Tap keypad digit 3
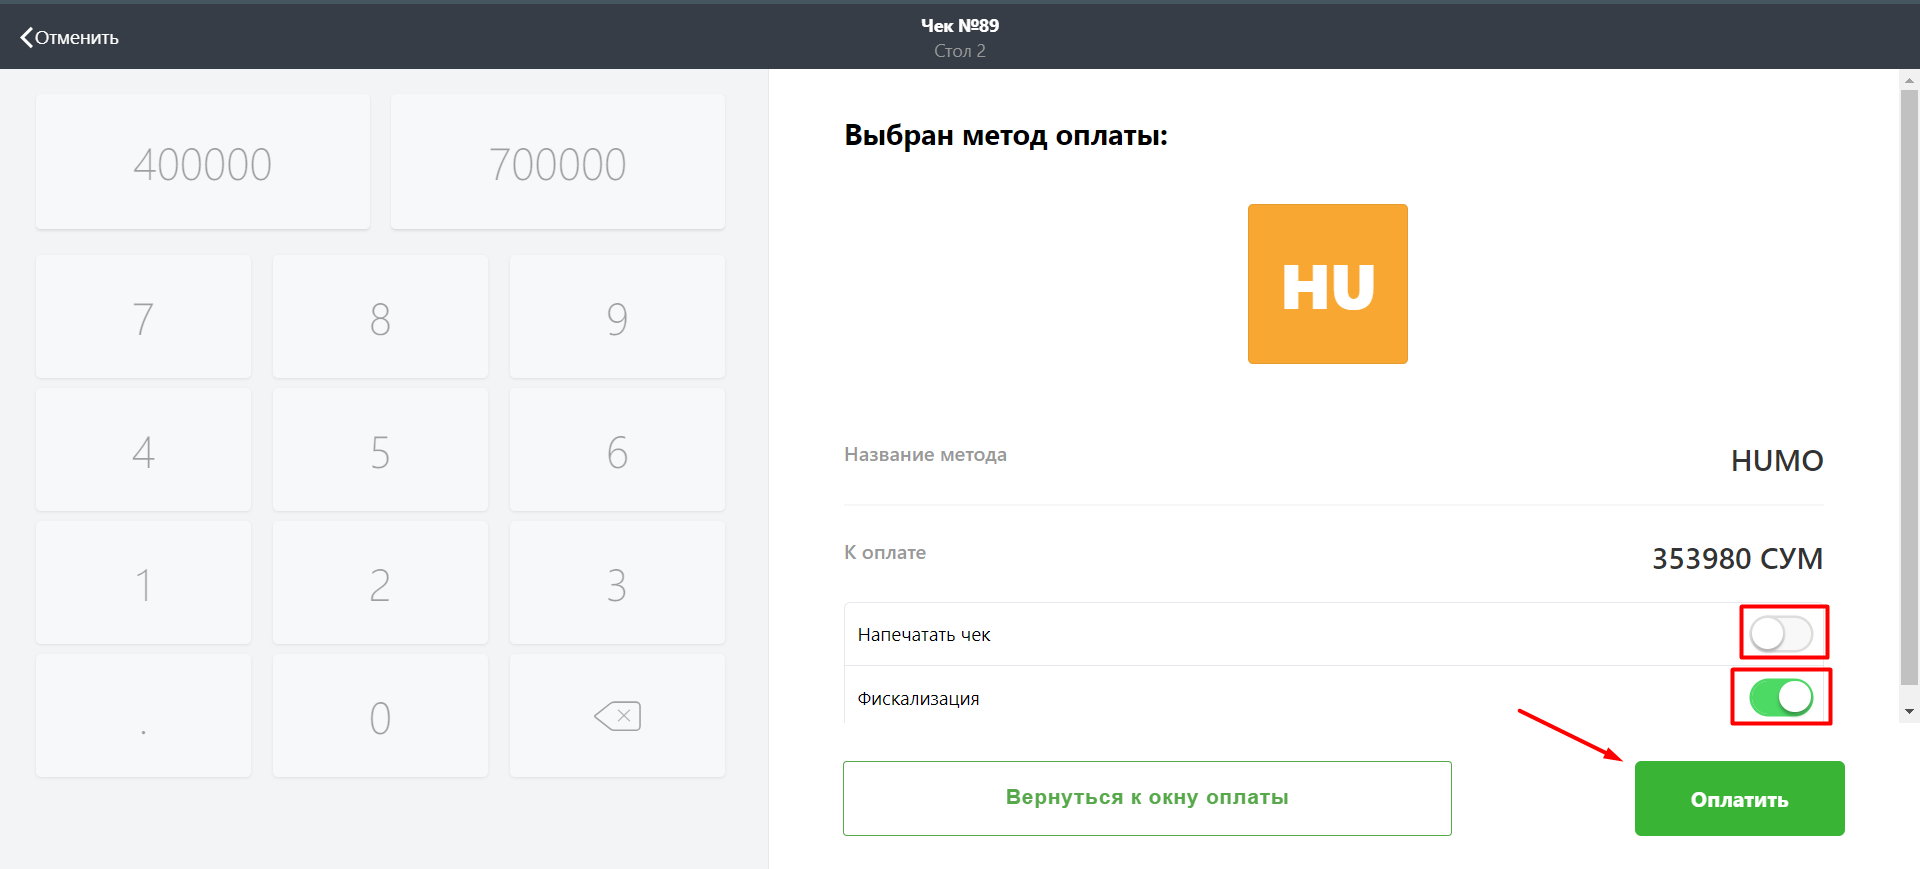Screen dimensions: 1920x869 click(x=617, y=583)
